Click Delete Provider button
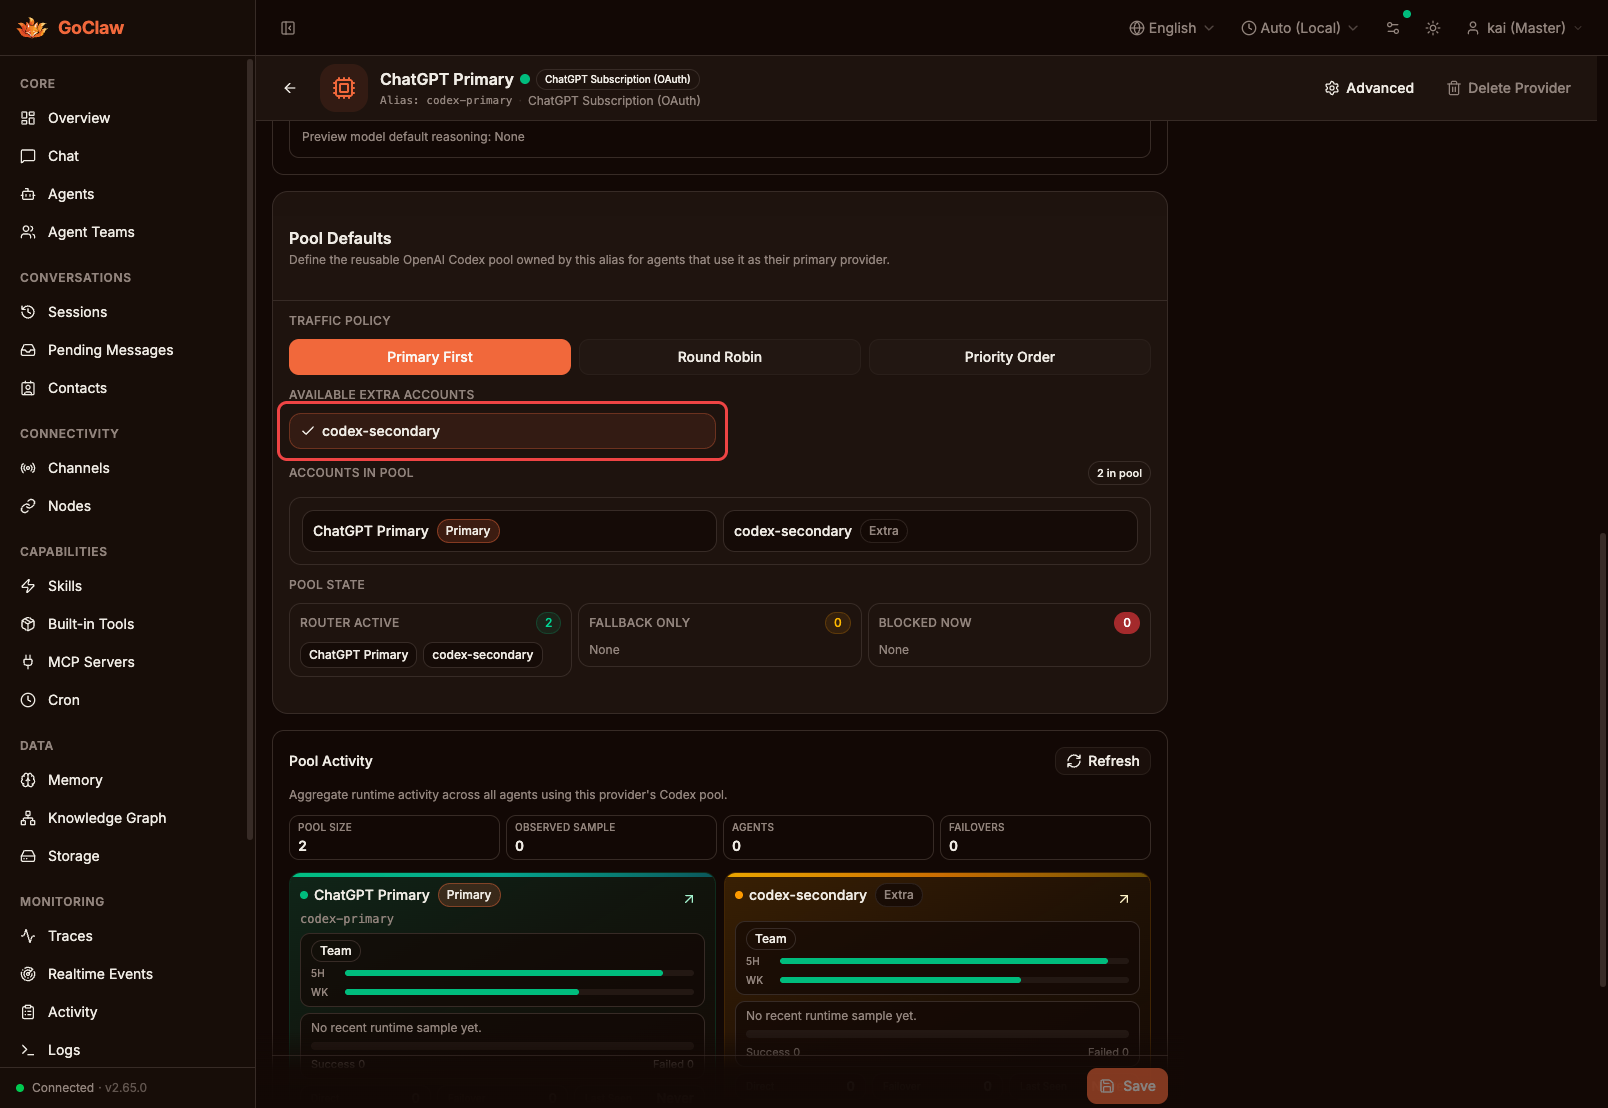Image resolution: width=1608 pixels, height=1108 pixels. 1509,88
